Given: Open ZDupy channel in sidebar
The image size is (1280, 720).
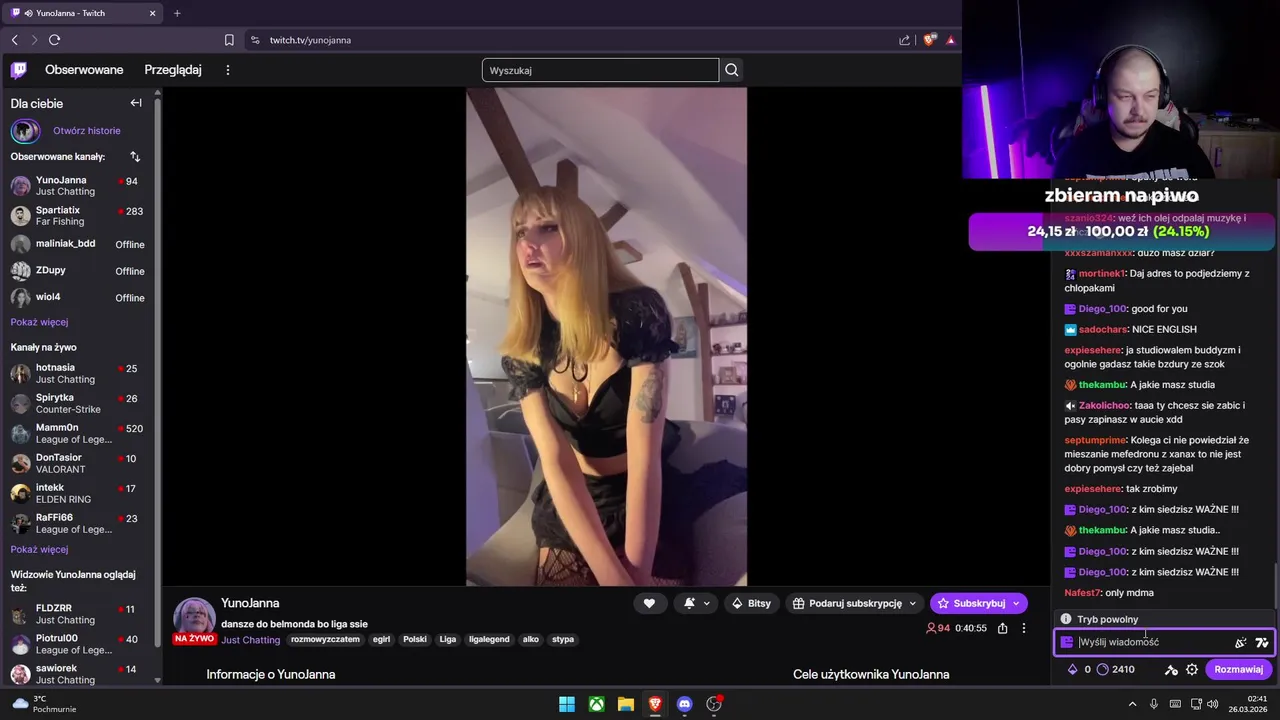Looking at the screenshot, I should click(79, 271).
